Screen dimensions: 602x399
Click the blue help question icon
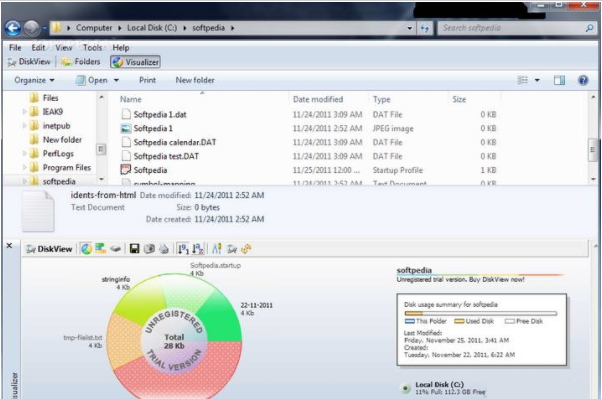point(583,80)
